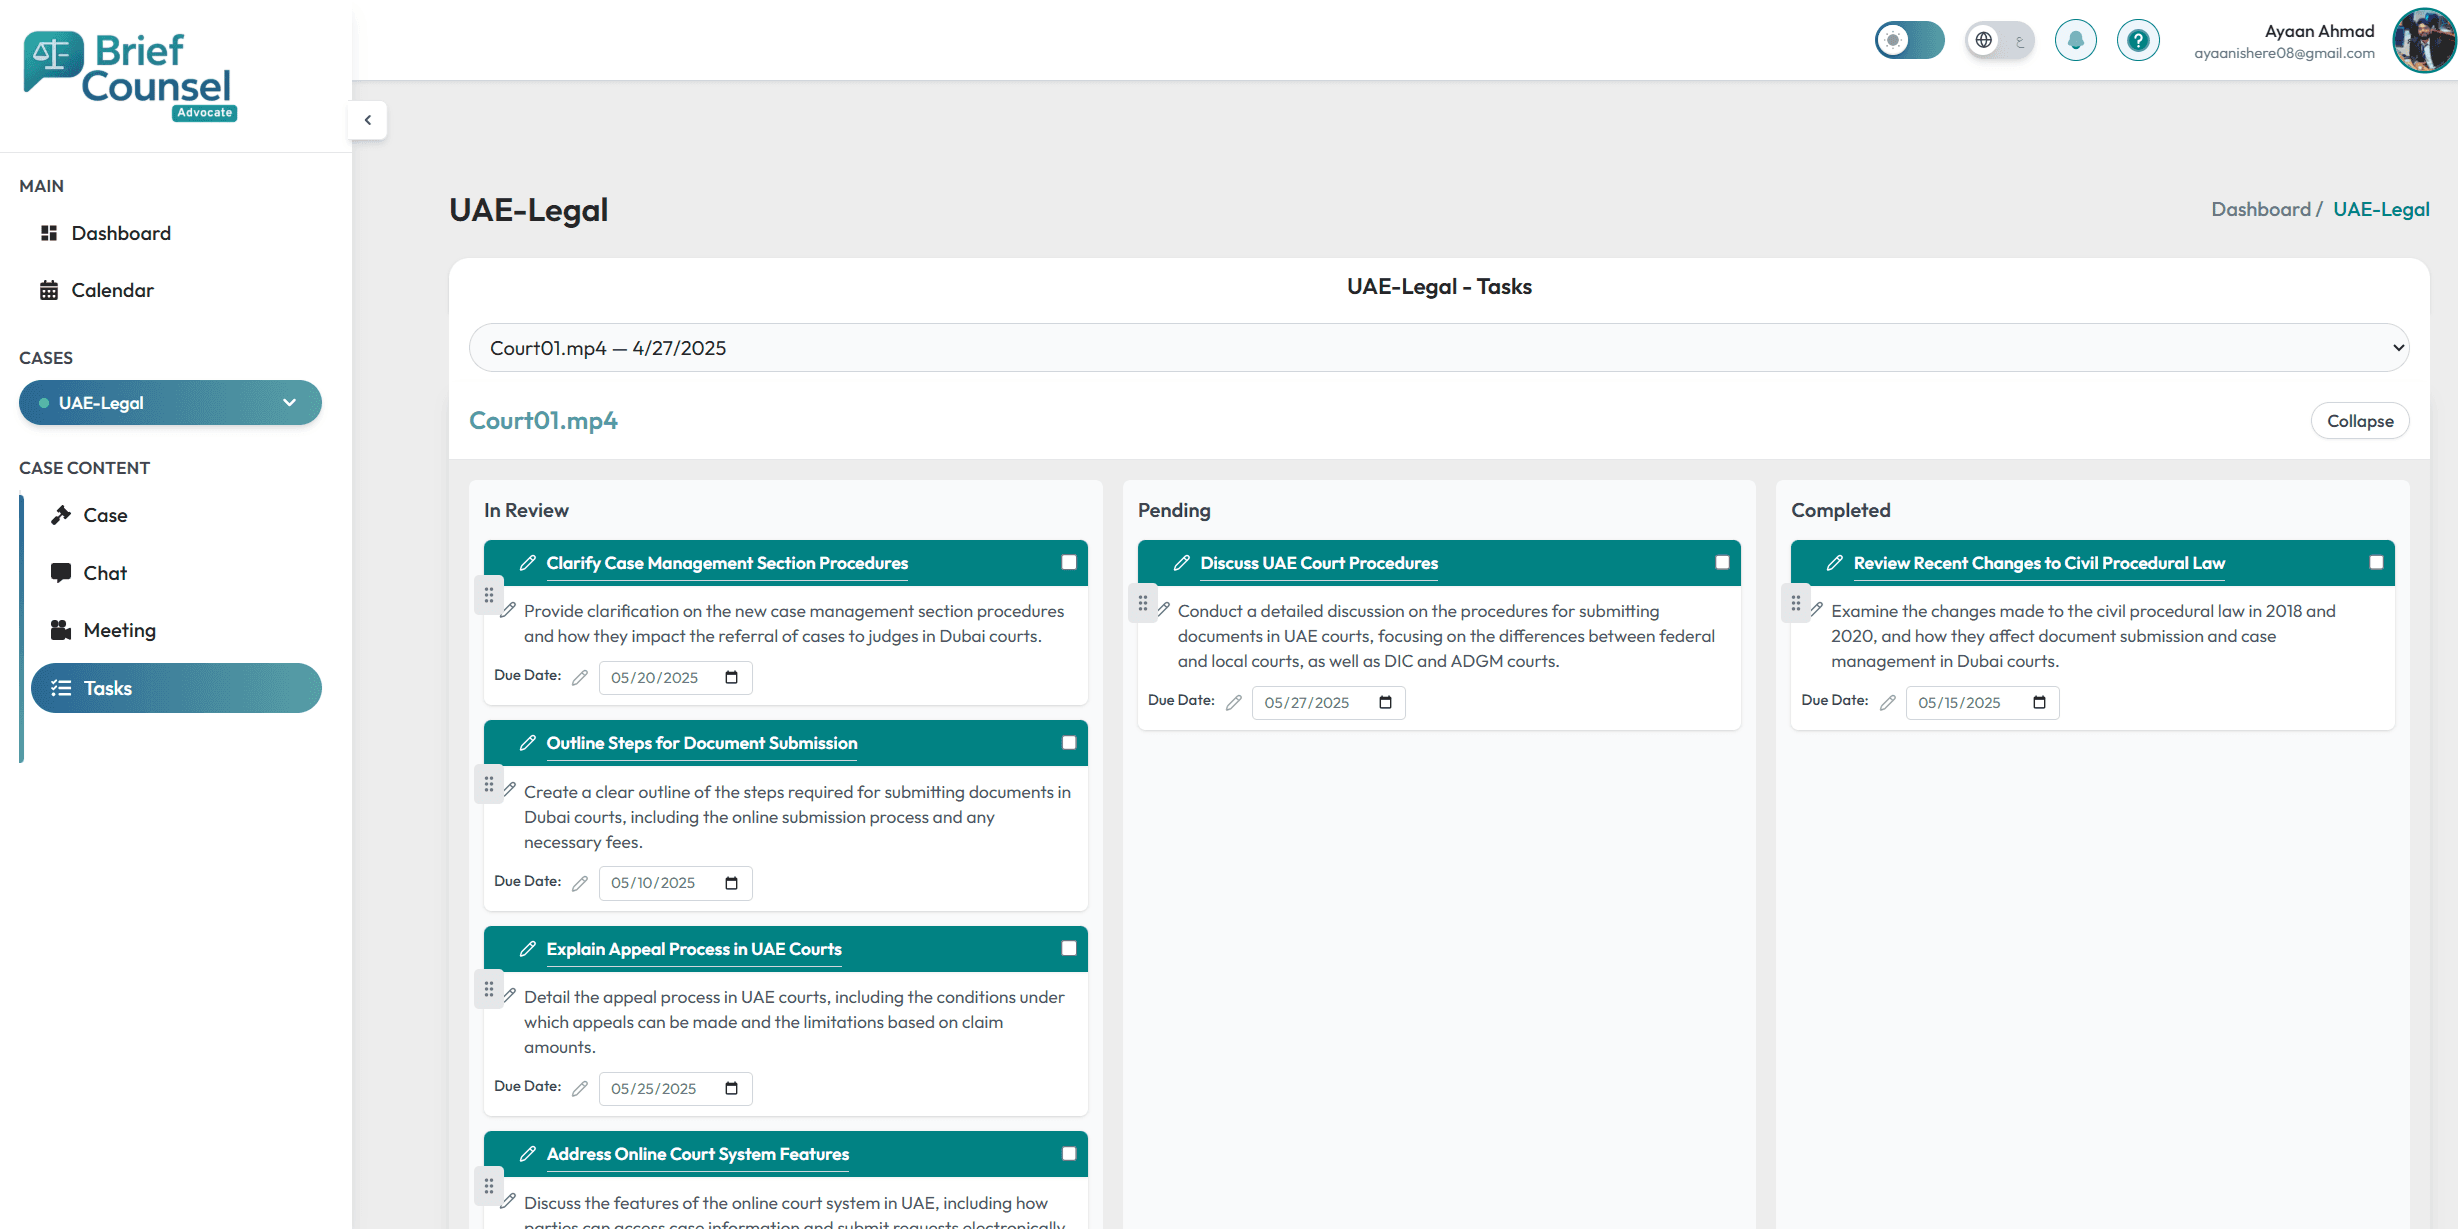Open the help question mark icon
The width and height of the screenshot is (2458, 1229).
(2138, 41)
